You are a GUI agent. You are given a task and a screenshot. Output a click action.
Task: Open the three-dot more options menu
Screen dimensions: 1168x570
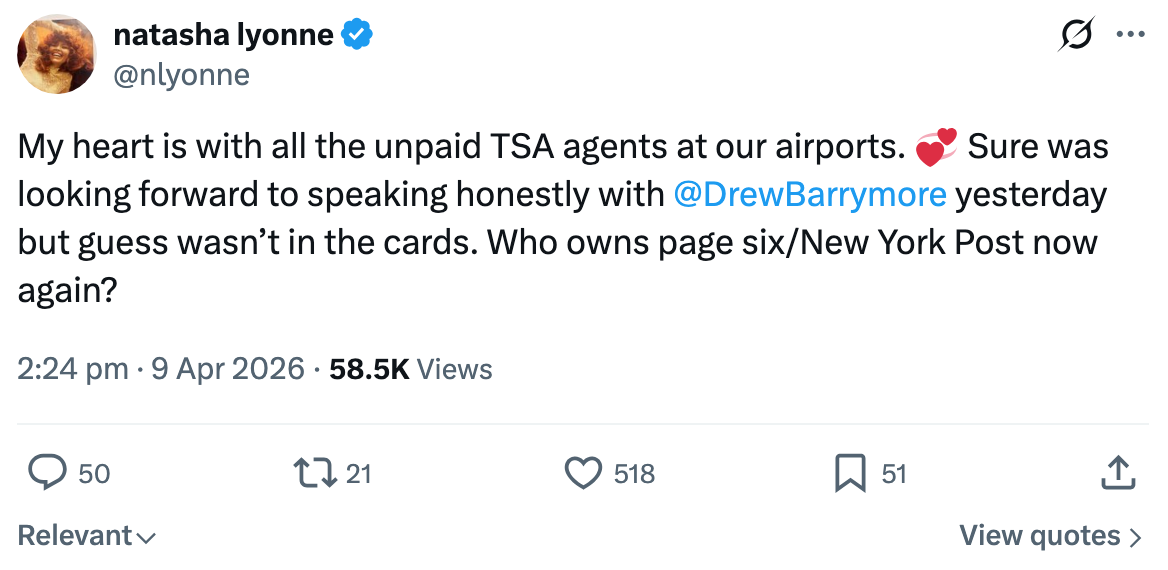[1130, 35]
